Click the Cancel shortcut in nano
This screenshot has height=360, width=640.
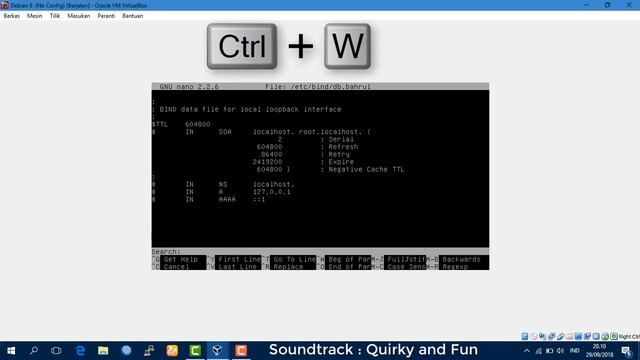coord(176,267)
